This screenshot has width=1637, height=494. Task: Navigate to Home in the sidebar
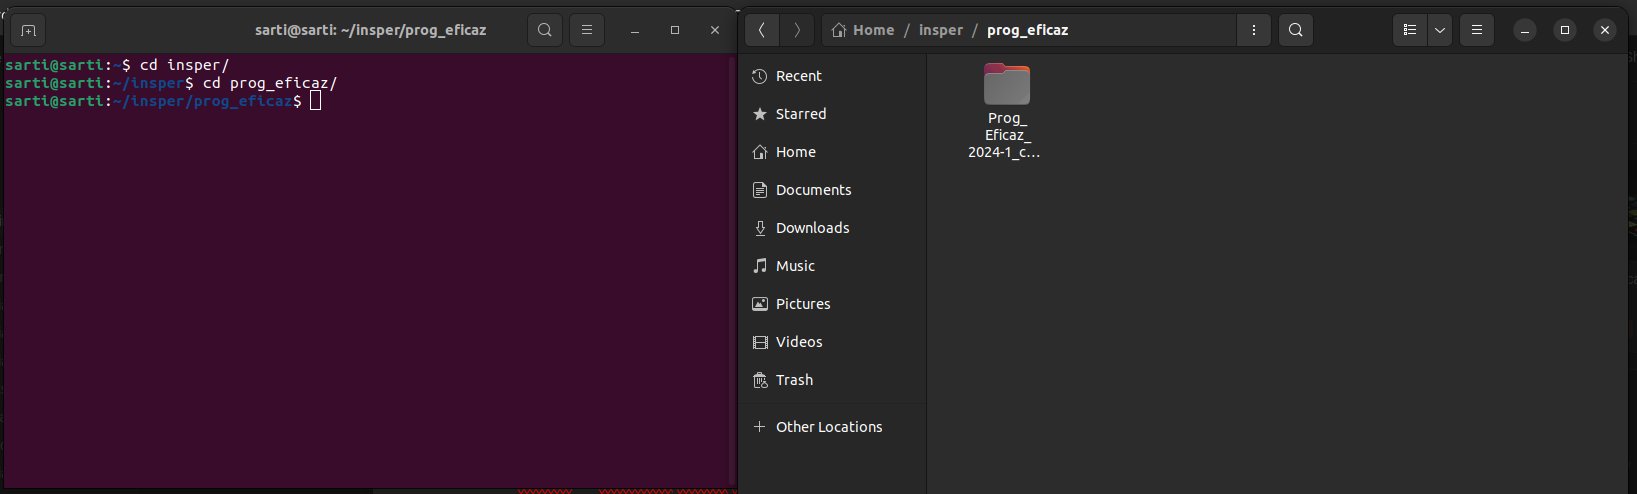click(x=795, y=152)
